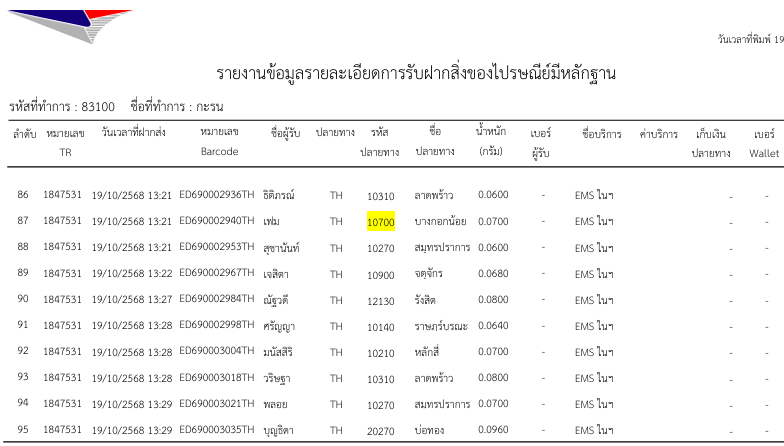The width and height of the screenshot is (784, 446).
Task: Click the ชื่อปลายทาง column header
Action: (435, 142)
